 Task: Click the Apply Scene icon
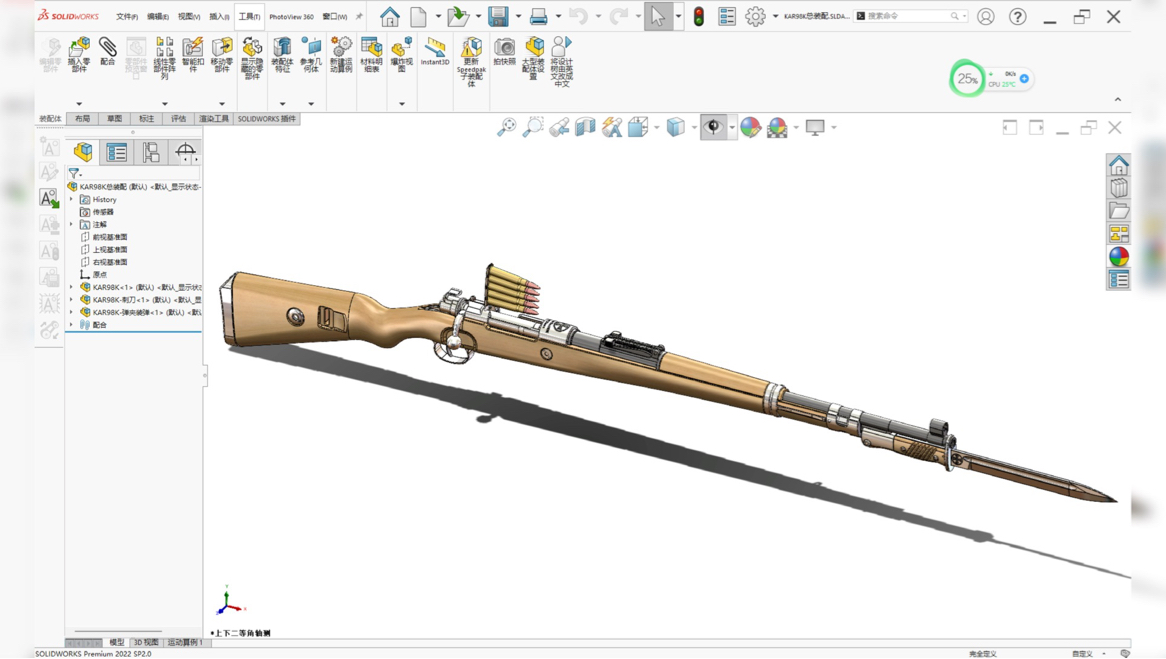(777, 127)
